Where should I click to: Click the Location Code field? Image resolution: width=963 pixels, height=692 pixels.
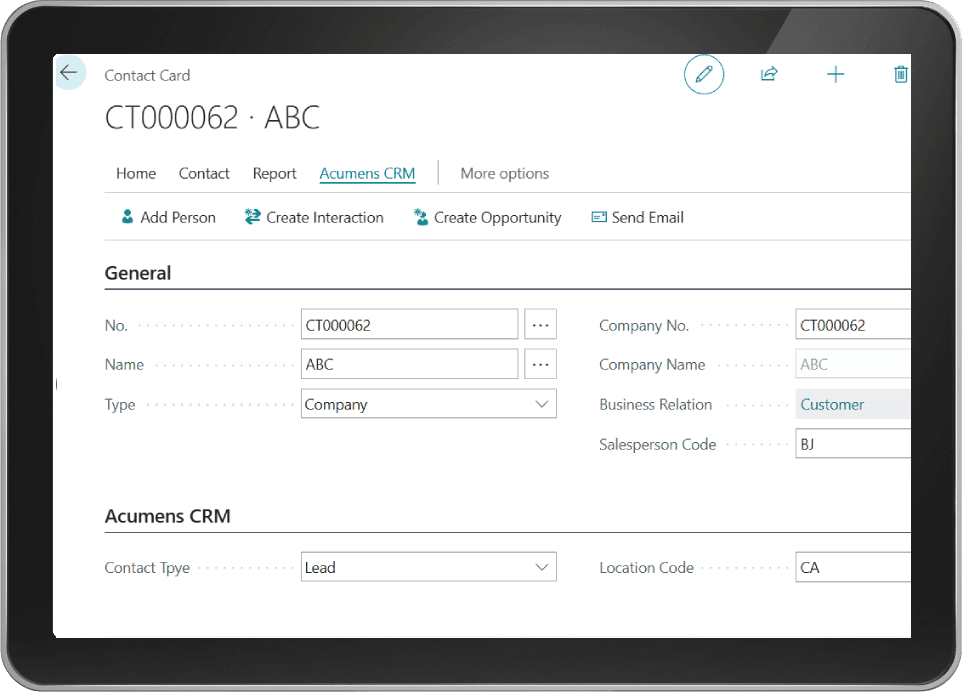coord(853,567)
